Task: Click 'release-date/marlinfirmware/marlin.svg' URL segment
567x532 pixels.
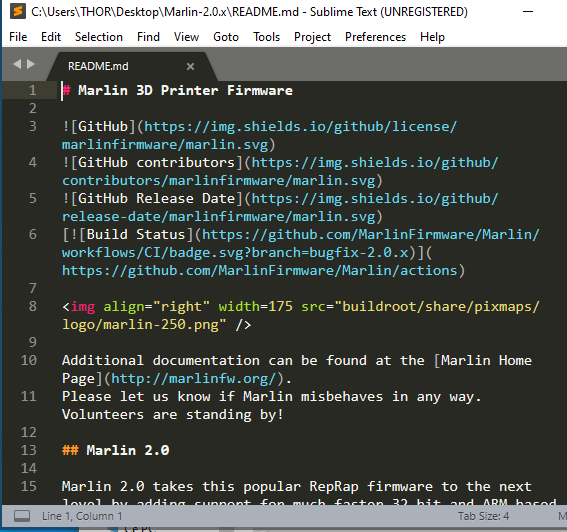Action: point(218,217)
